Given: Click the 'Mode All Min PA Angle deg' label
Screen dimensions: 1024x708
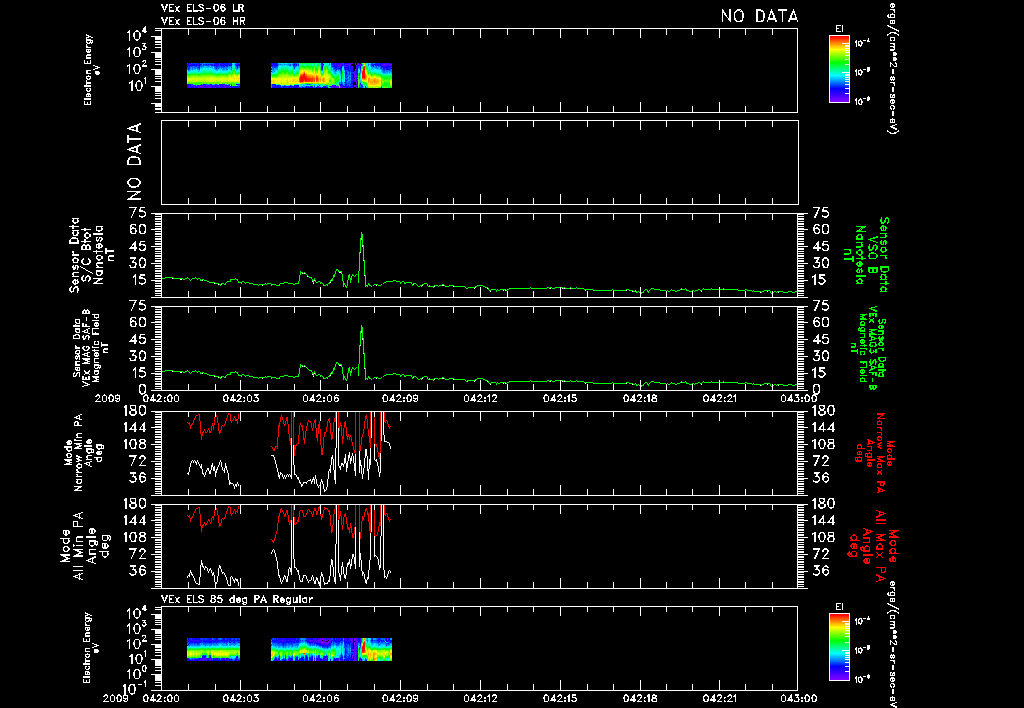Looking at the screenshot, I should 86,545.
